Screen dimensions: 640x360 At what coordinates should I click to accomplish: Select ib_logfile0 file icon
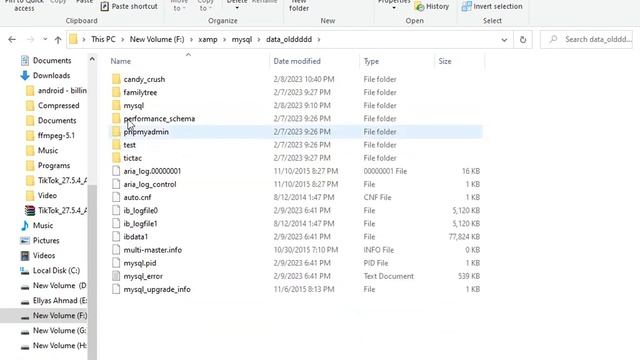click(116, 211)
